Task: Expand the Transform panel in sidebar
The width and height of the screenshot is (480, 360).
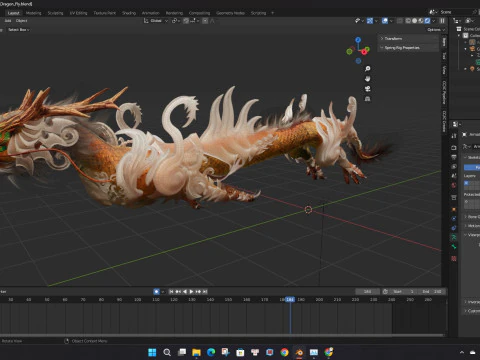Action: pyautogui.click(x=408, y=39)
